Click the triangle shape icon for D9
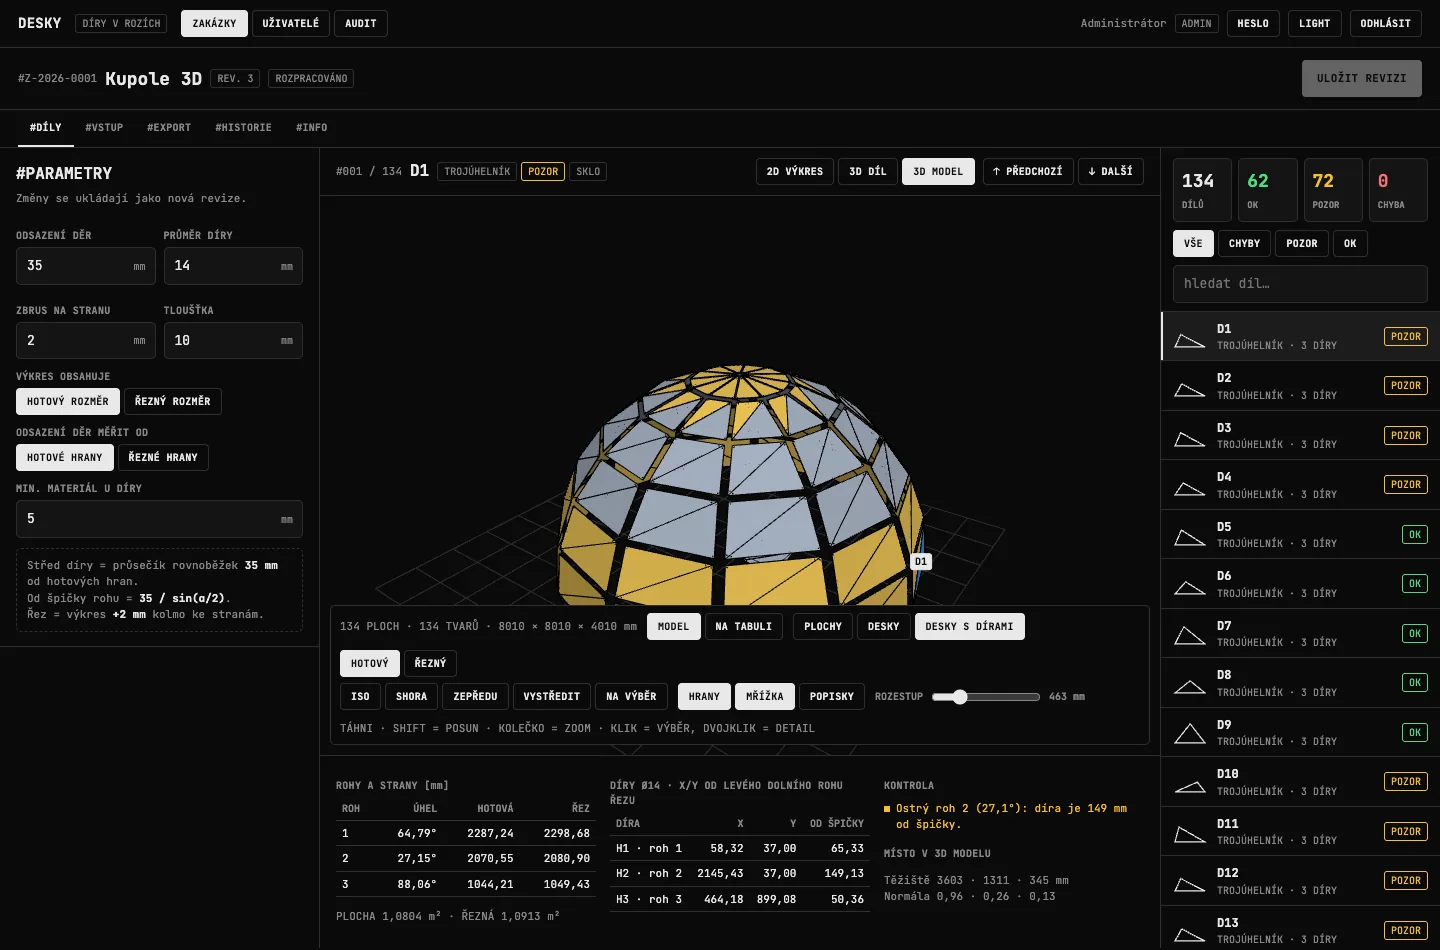Image resolution: width=1440 pixels, height=950 pixels. coord(1189,734)
